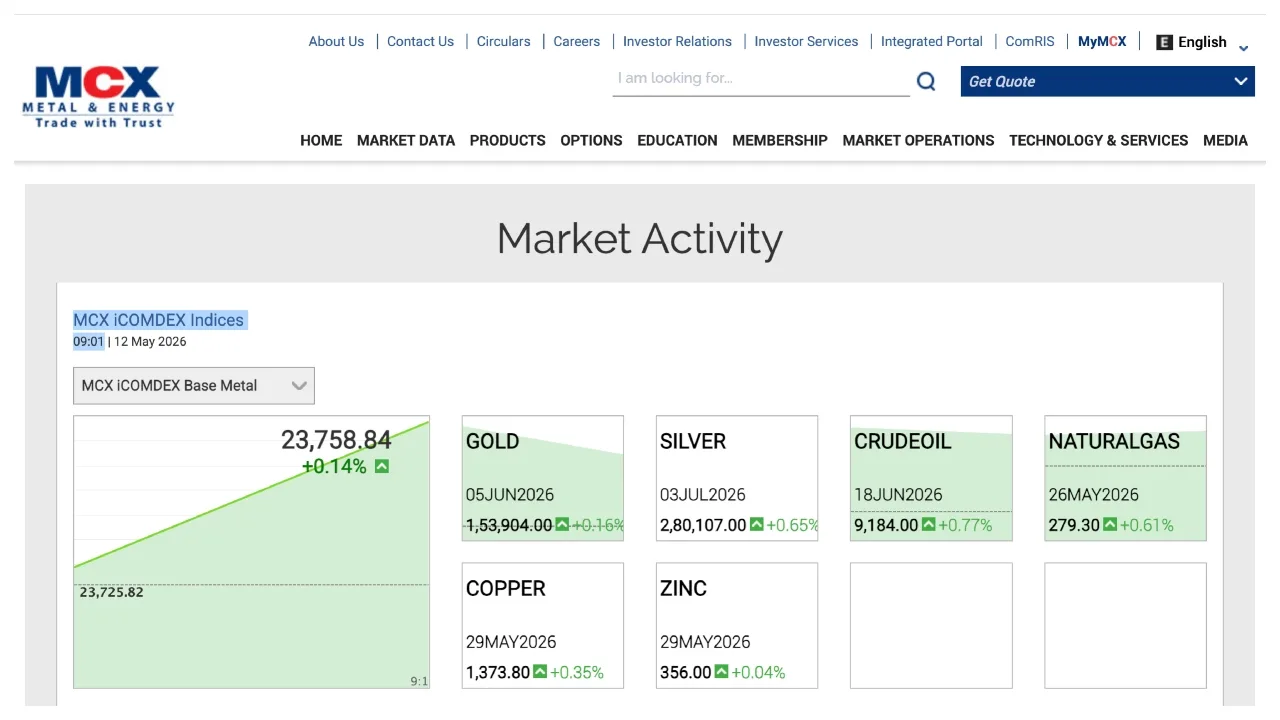This screenshot has width=1280, height=720.
Task: Click the green up arrow in the NATURALGAS card
Action: 1110,525
